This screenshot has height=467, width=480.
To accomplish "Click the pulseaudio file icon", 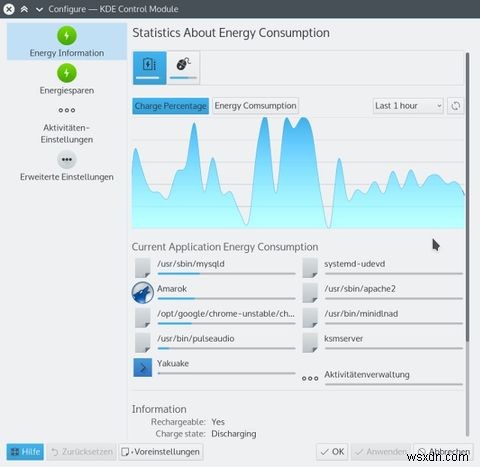I will coord(143,342).
